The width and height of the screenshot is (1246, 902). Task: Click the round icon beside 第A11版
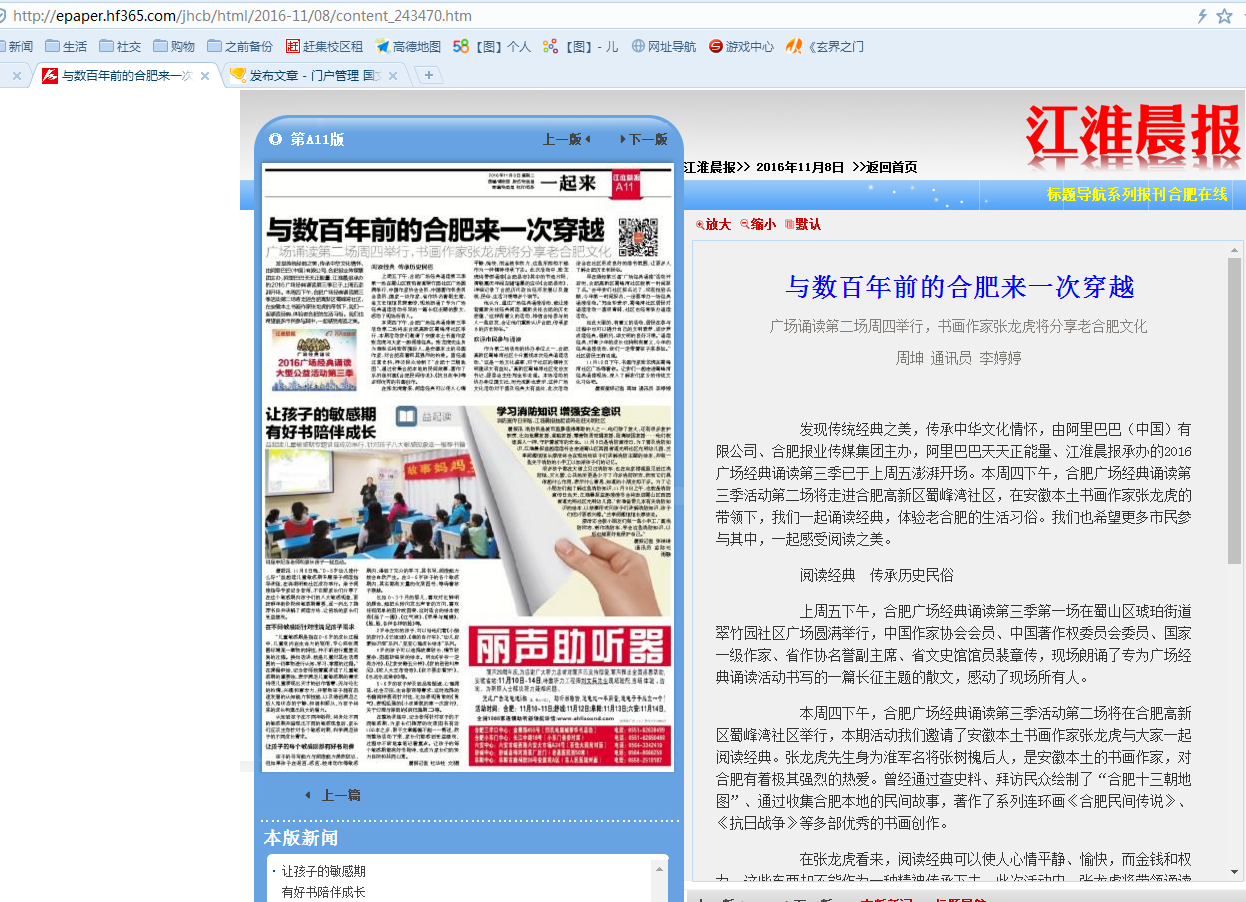coord(276,139)
